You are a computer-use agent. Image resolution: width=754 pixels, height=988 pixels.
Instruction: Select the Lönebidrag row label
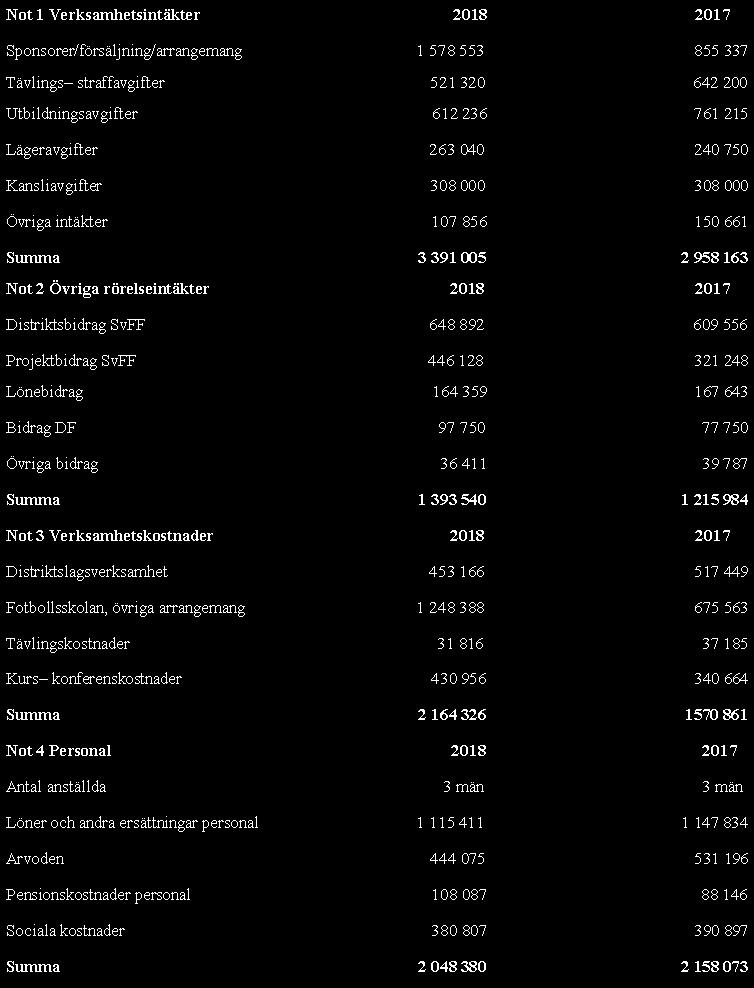pyautogui.click(x=44, y=392)
